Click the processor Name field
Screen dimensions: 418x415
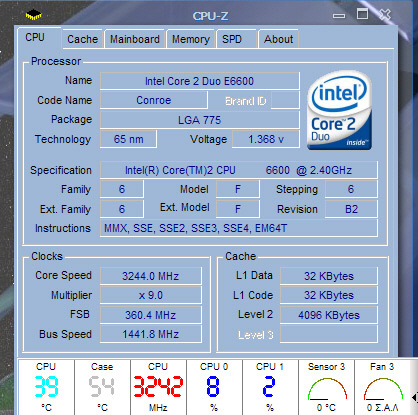tap(200, 81)
